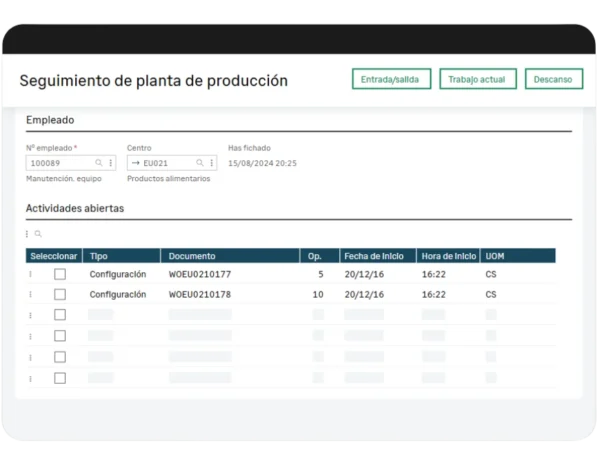Open row menu for WOEU0210177

[31, 274]
